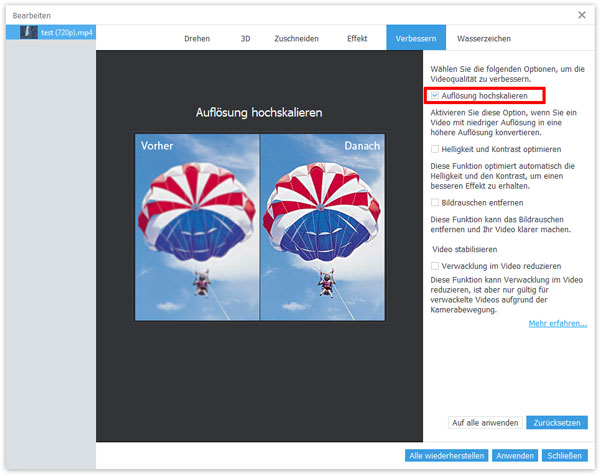Click the Anwenden button
The height and width of the screenshot is (475, 600).
(x=515, y=455)
